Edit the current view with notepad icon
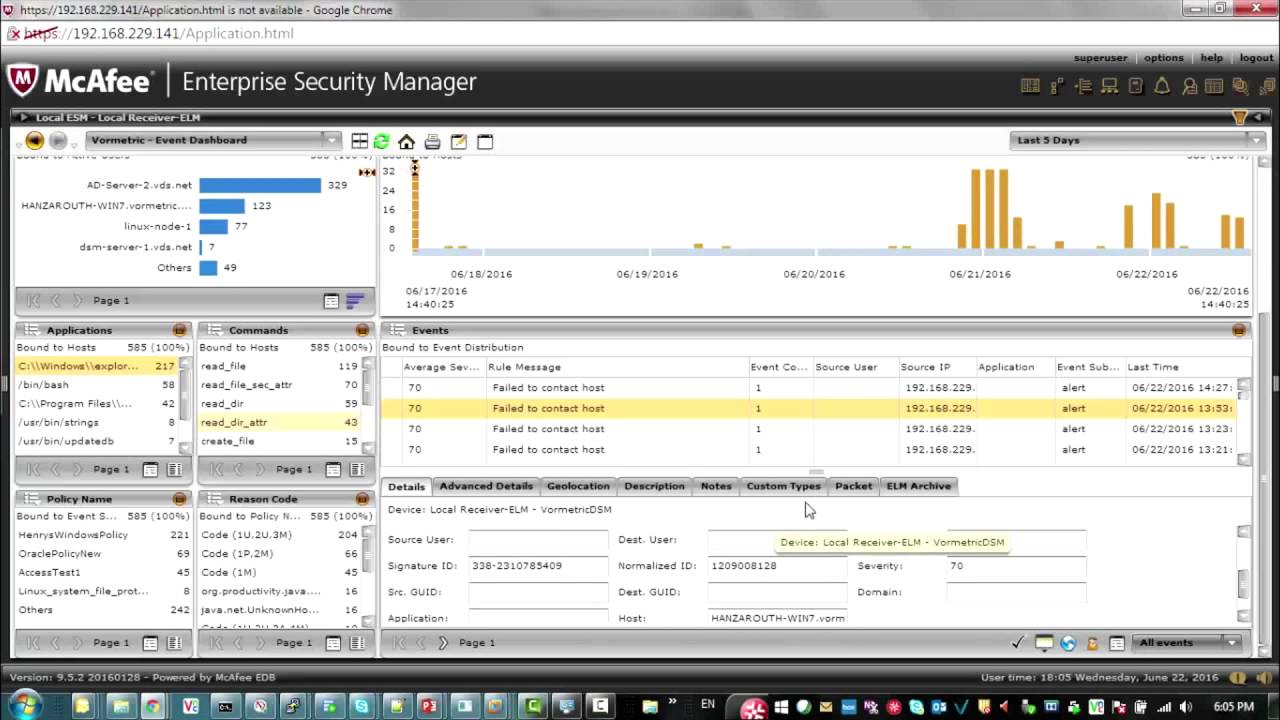Viewport: 1280px width, 720px height. pyautogui.click(x=459, y=141)
